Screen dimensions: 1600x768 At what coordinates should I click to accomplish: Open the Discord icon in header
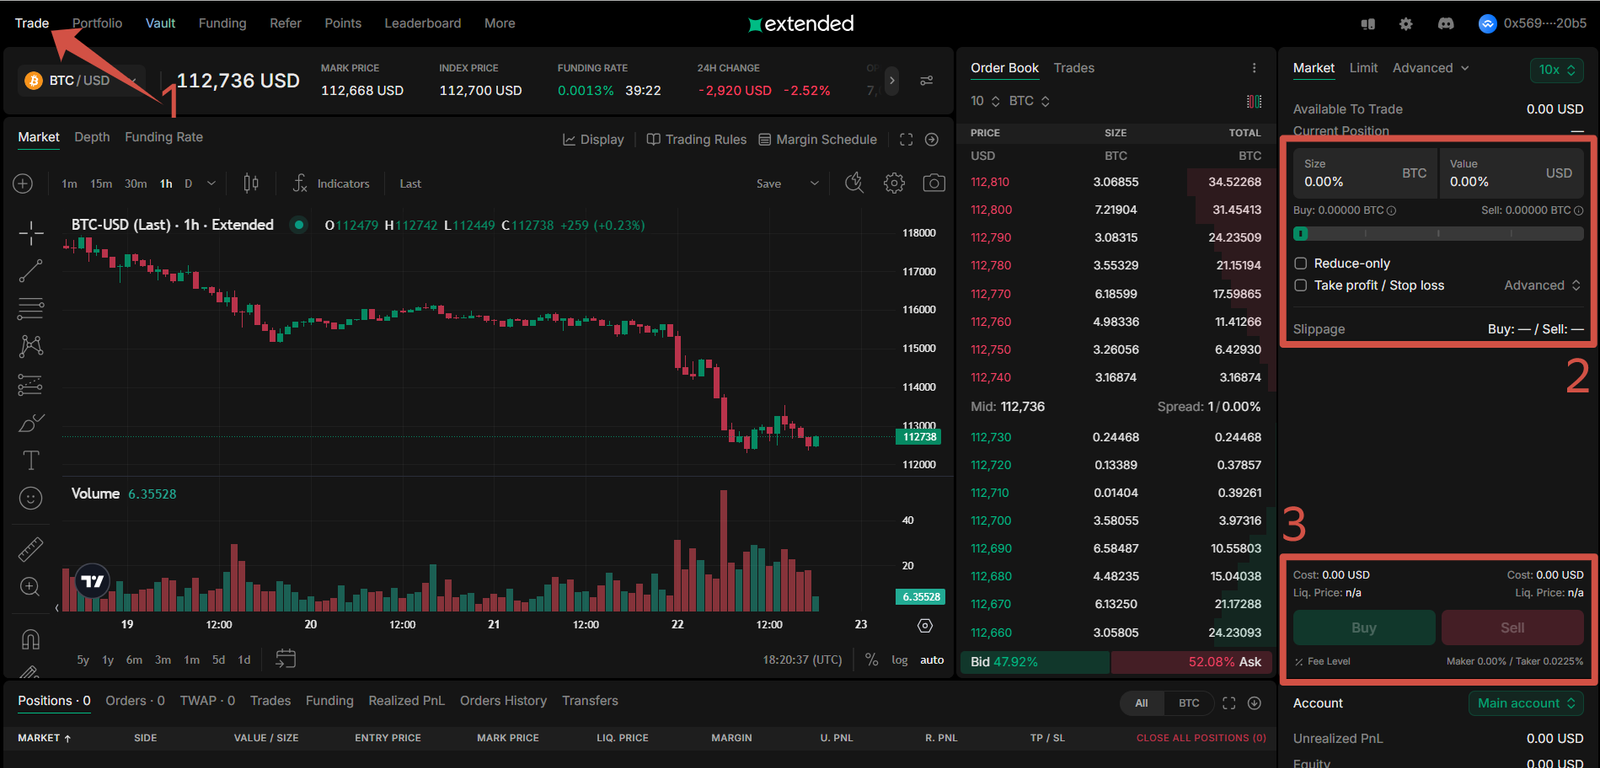[1445, 23]
